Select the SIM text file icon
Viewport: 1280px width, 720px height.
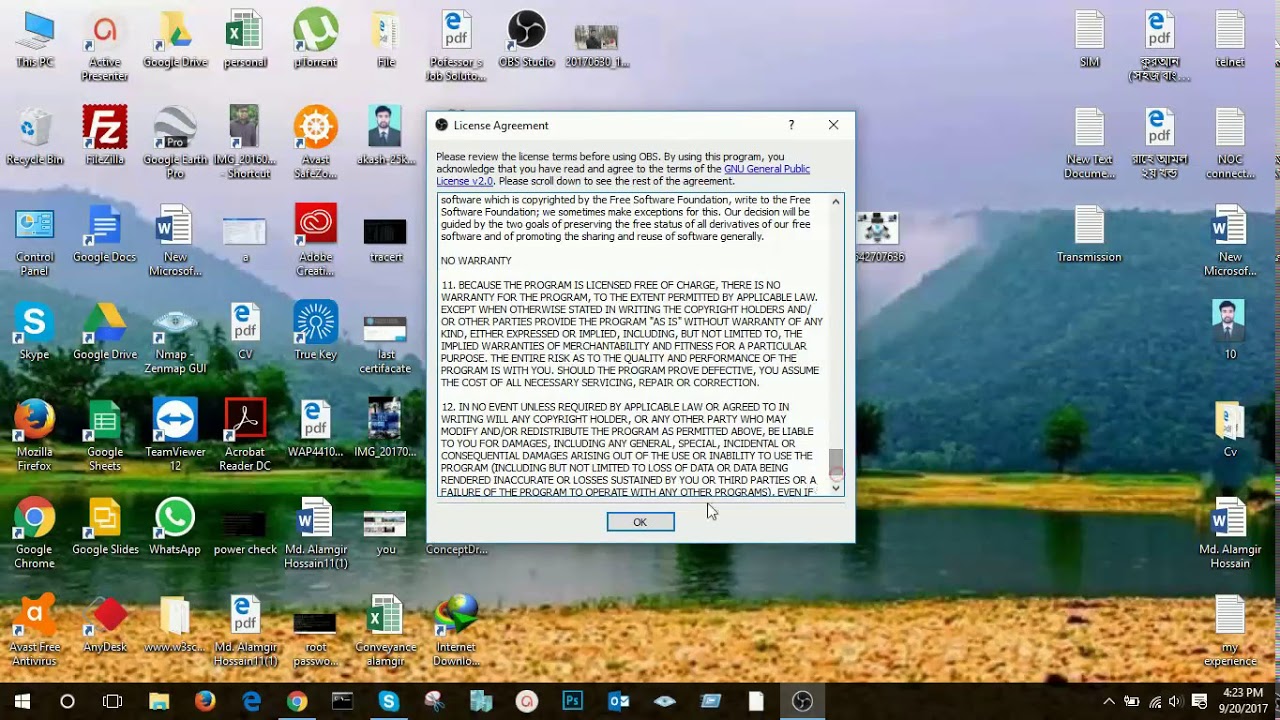point(1089,40)
